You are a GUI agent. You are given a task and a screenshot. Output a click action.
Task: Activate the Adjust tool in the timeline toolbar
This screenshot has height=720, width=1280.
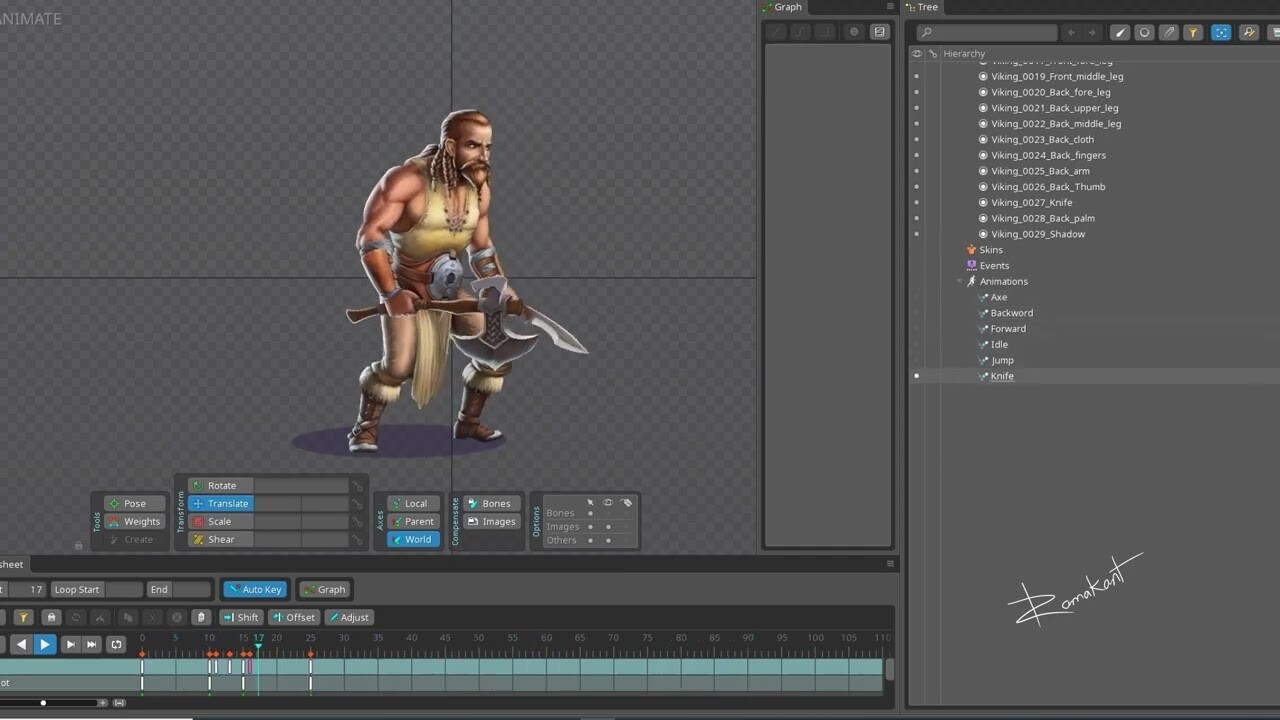(348, 617)
